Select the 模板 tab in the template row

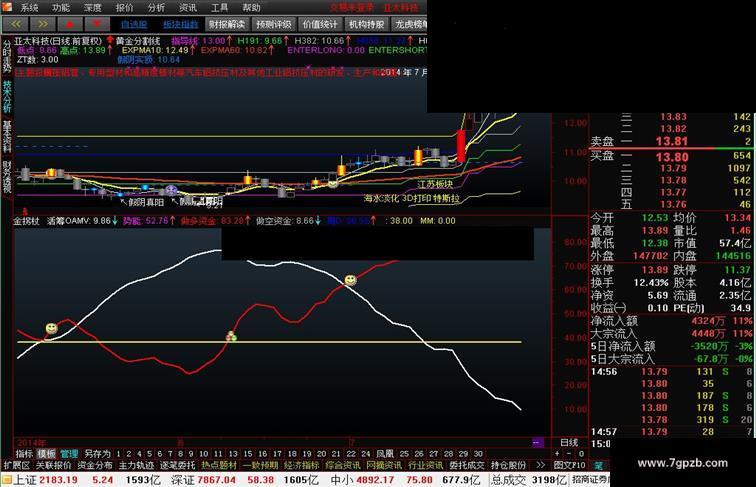pos(47,454)
